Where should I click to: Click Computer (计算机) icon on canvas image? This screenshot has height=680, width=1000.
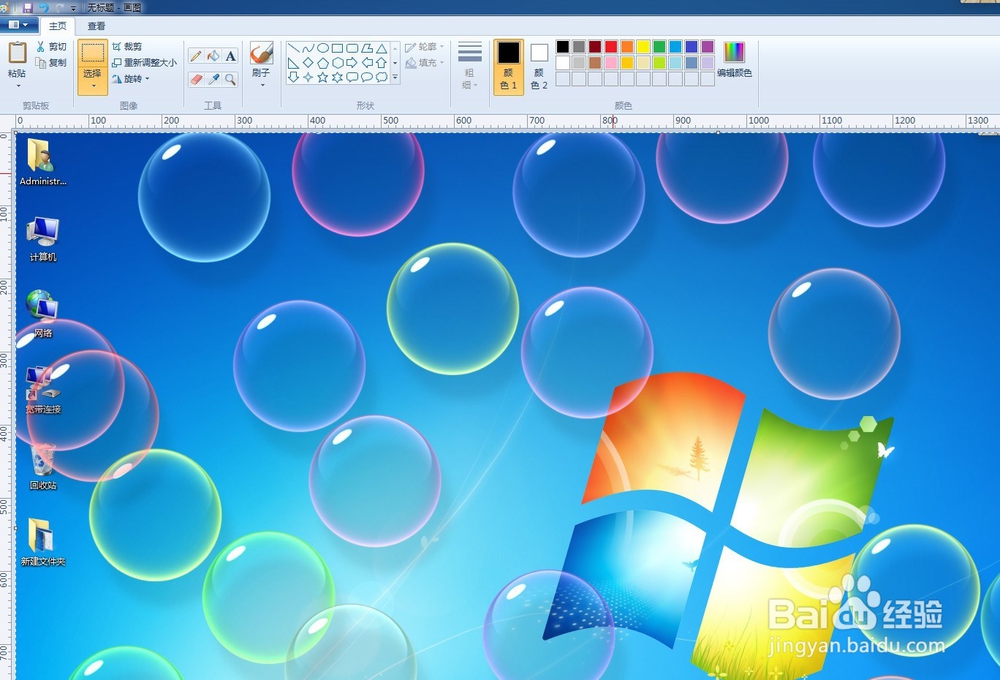coord(43,239)
